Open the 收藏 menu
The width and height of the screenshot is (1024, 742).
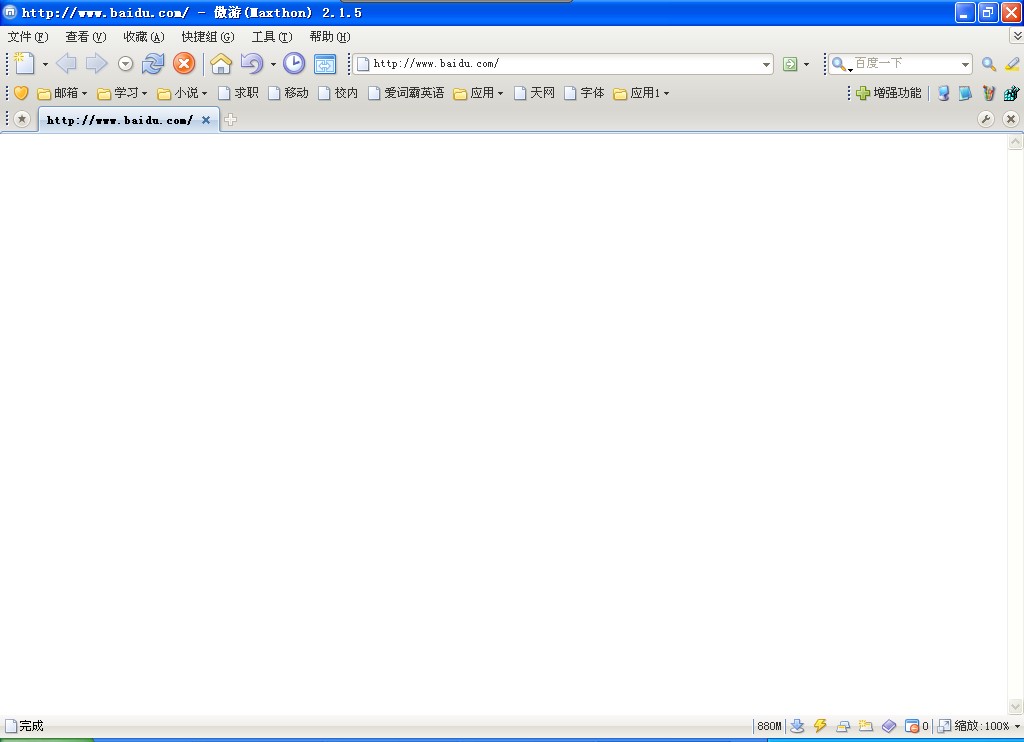(143, 37)
